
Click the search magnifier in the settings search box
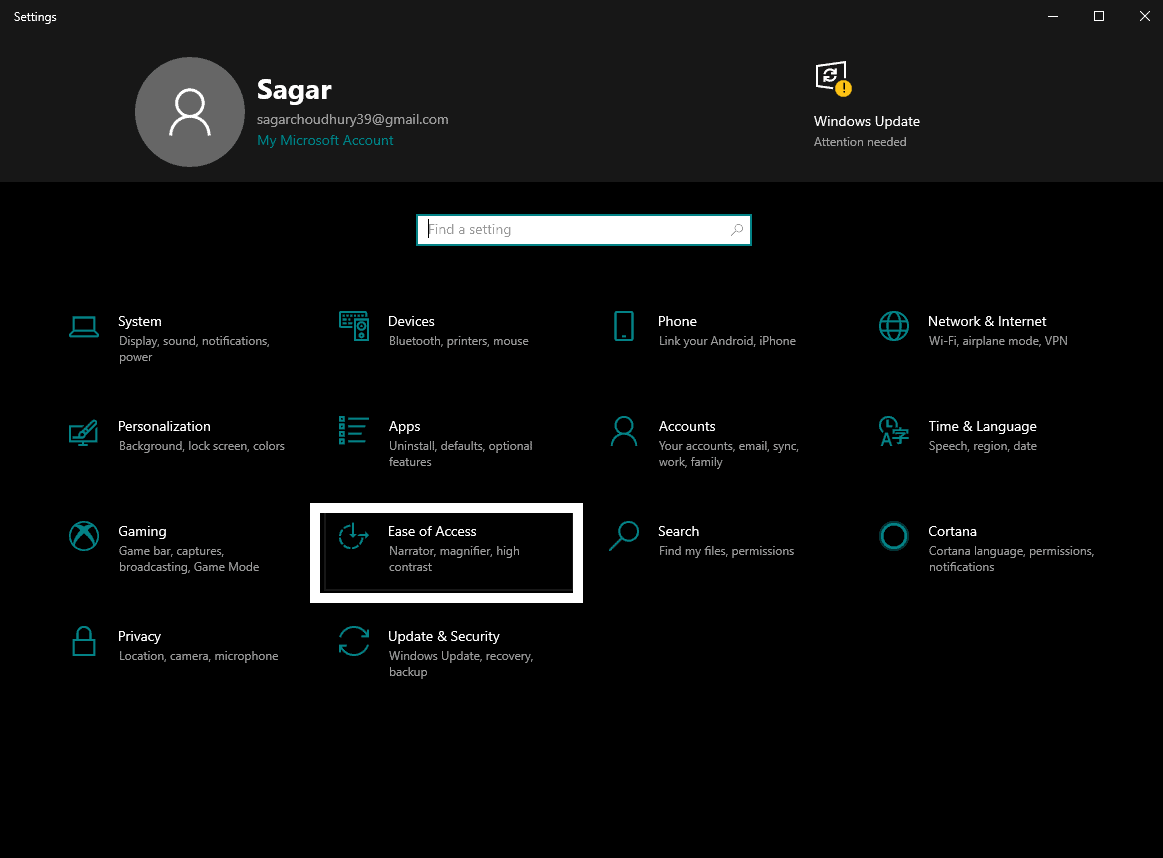point(737,229)
